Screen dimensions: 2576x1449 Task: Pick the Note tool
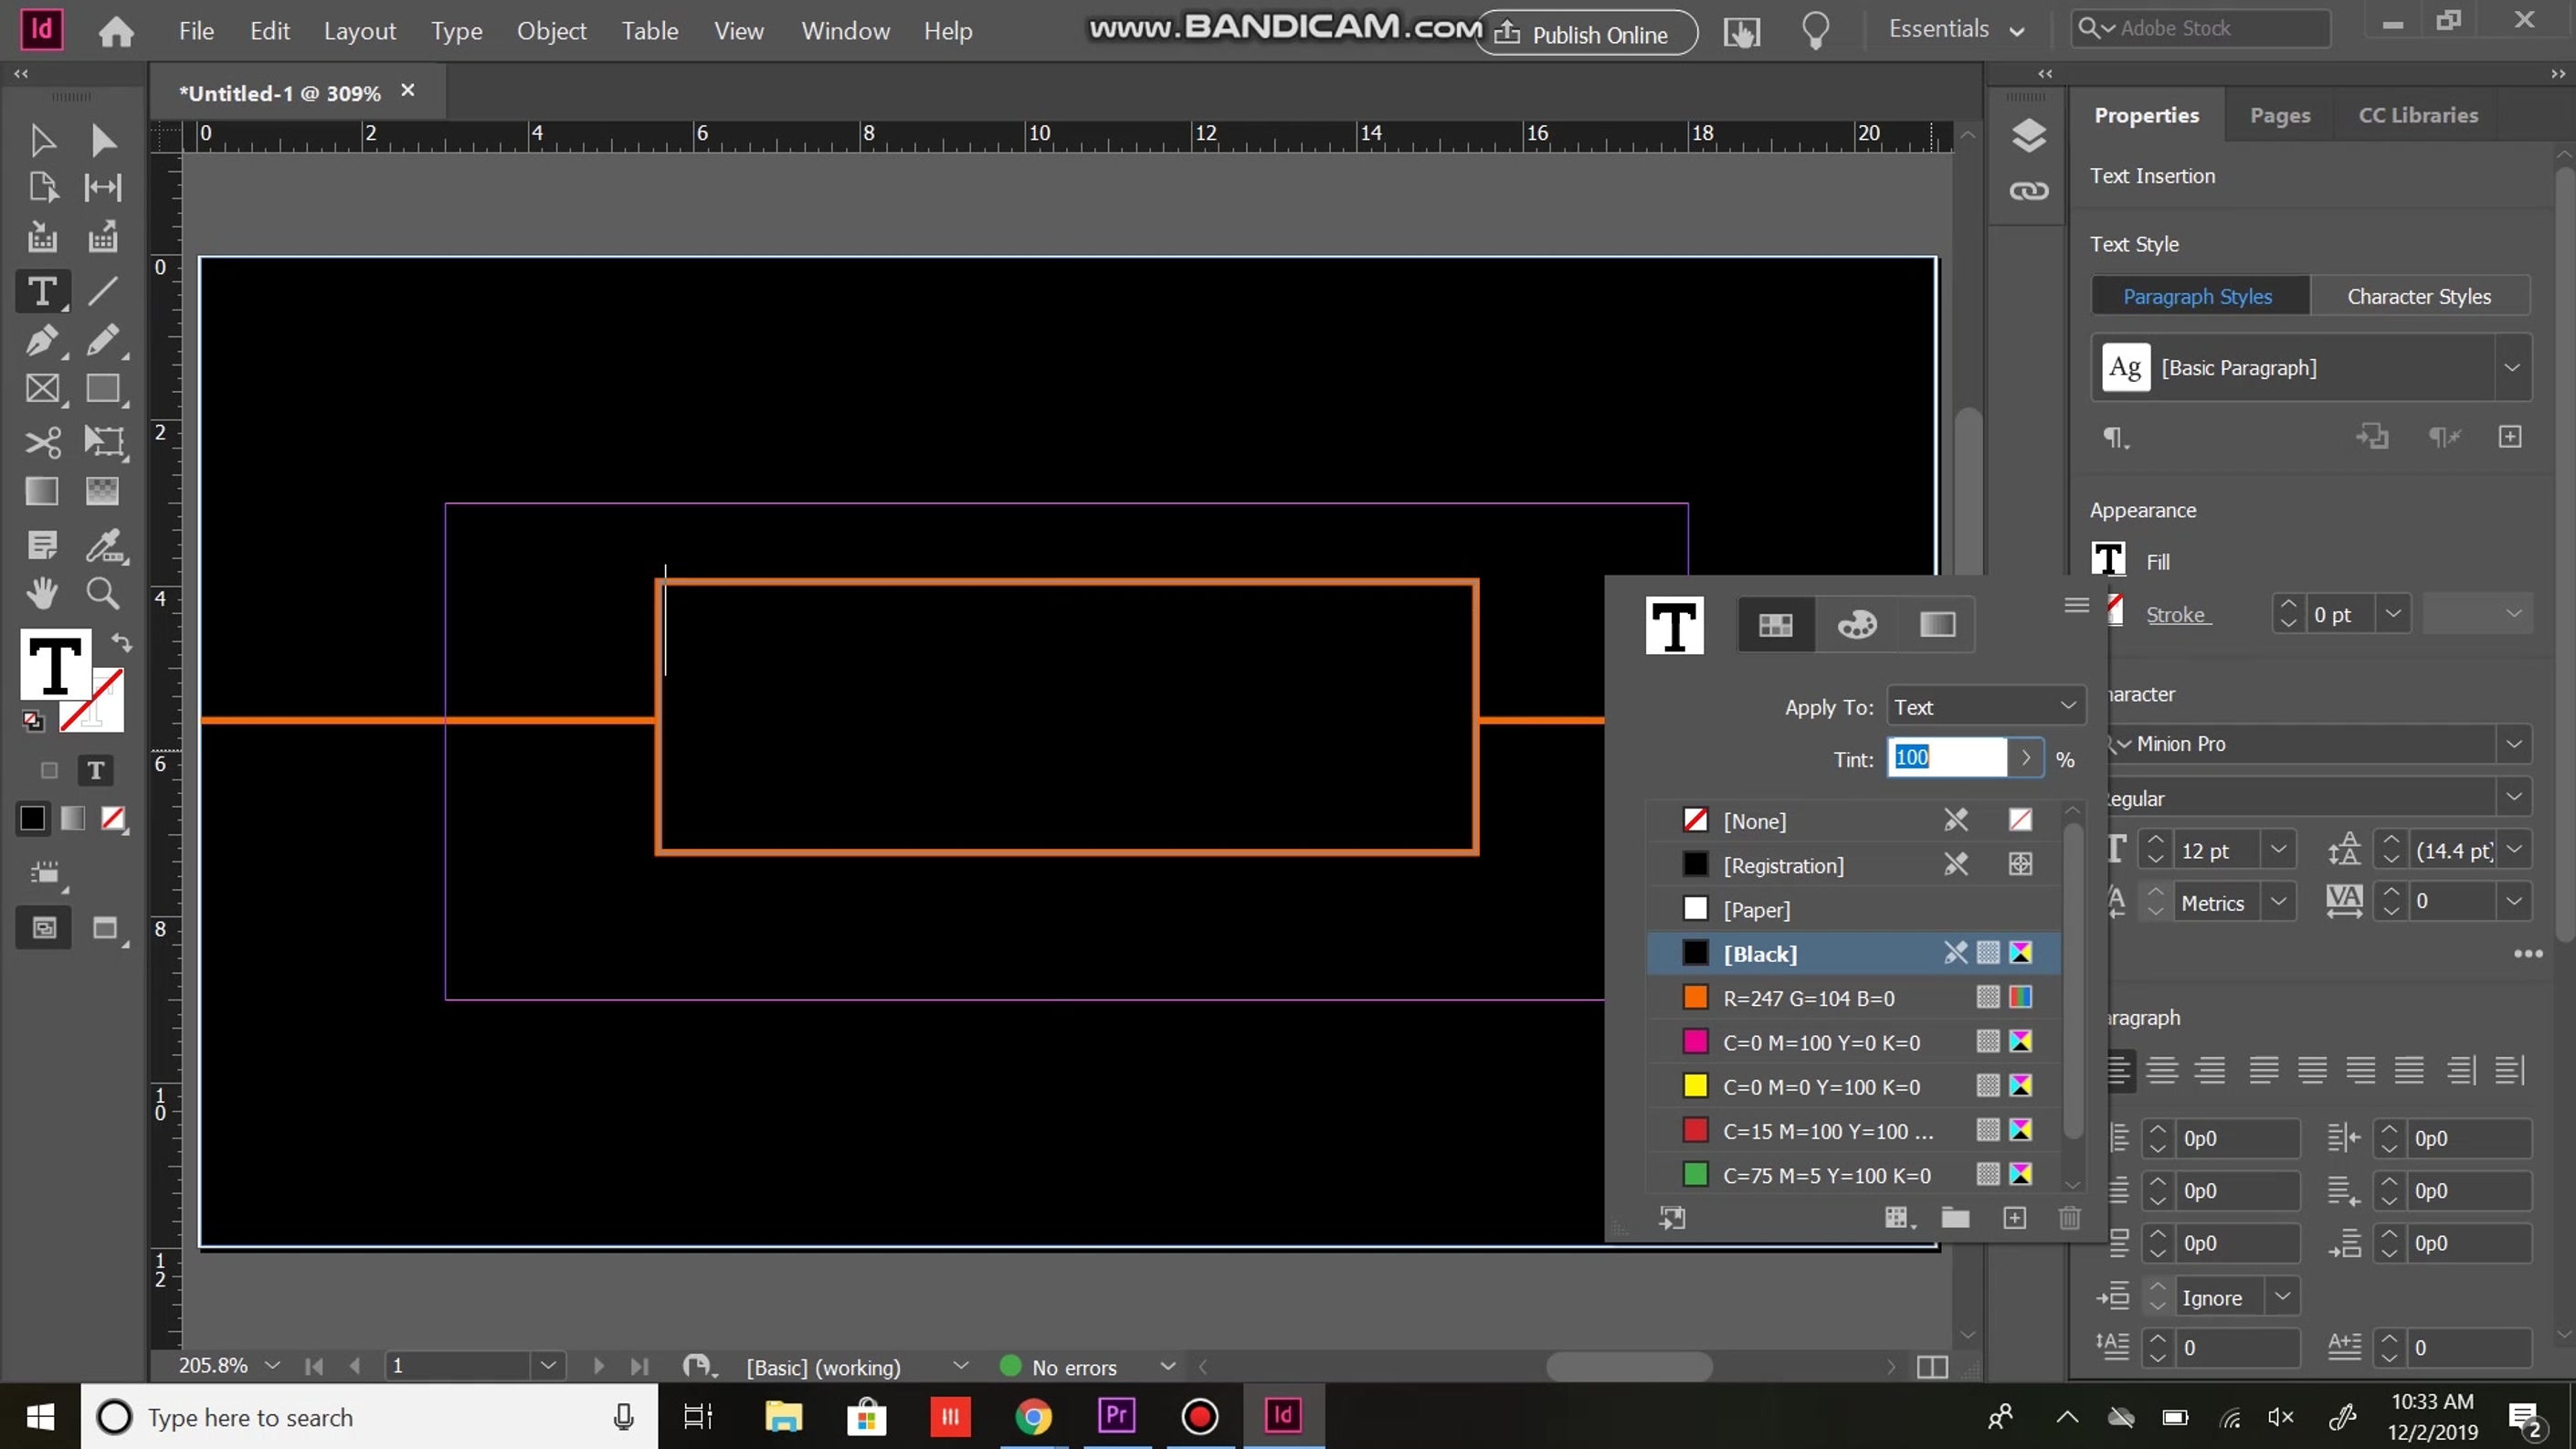[42, 546]
